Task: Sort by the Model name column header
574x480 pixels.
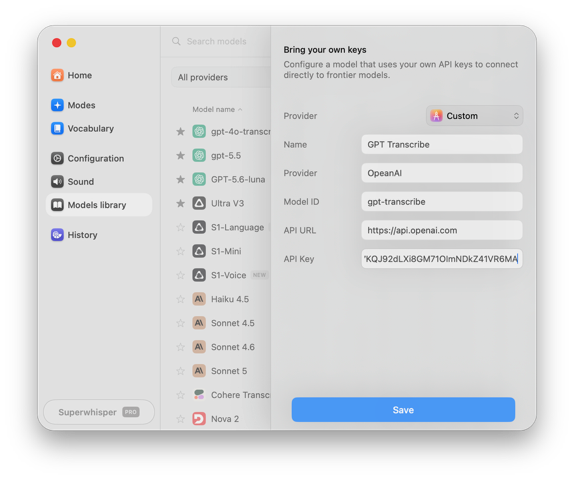Action: point(217,109)
